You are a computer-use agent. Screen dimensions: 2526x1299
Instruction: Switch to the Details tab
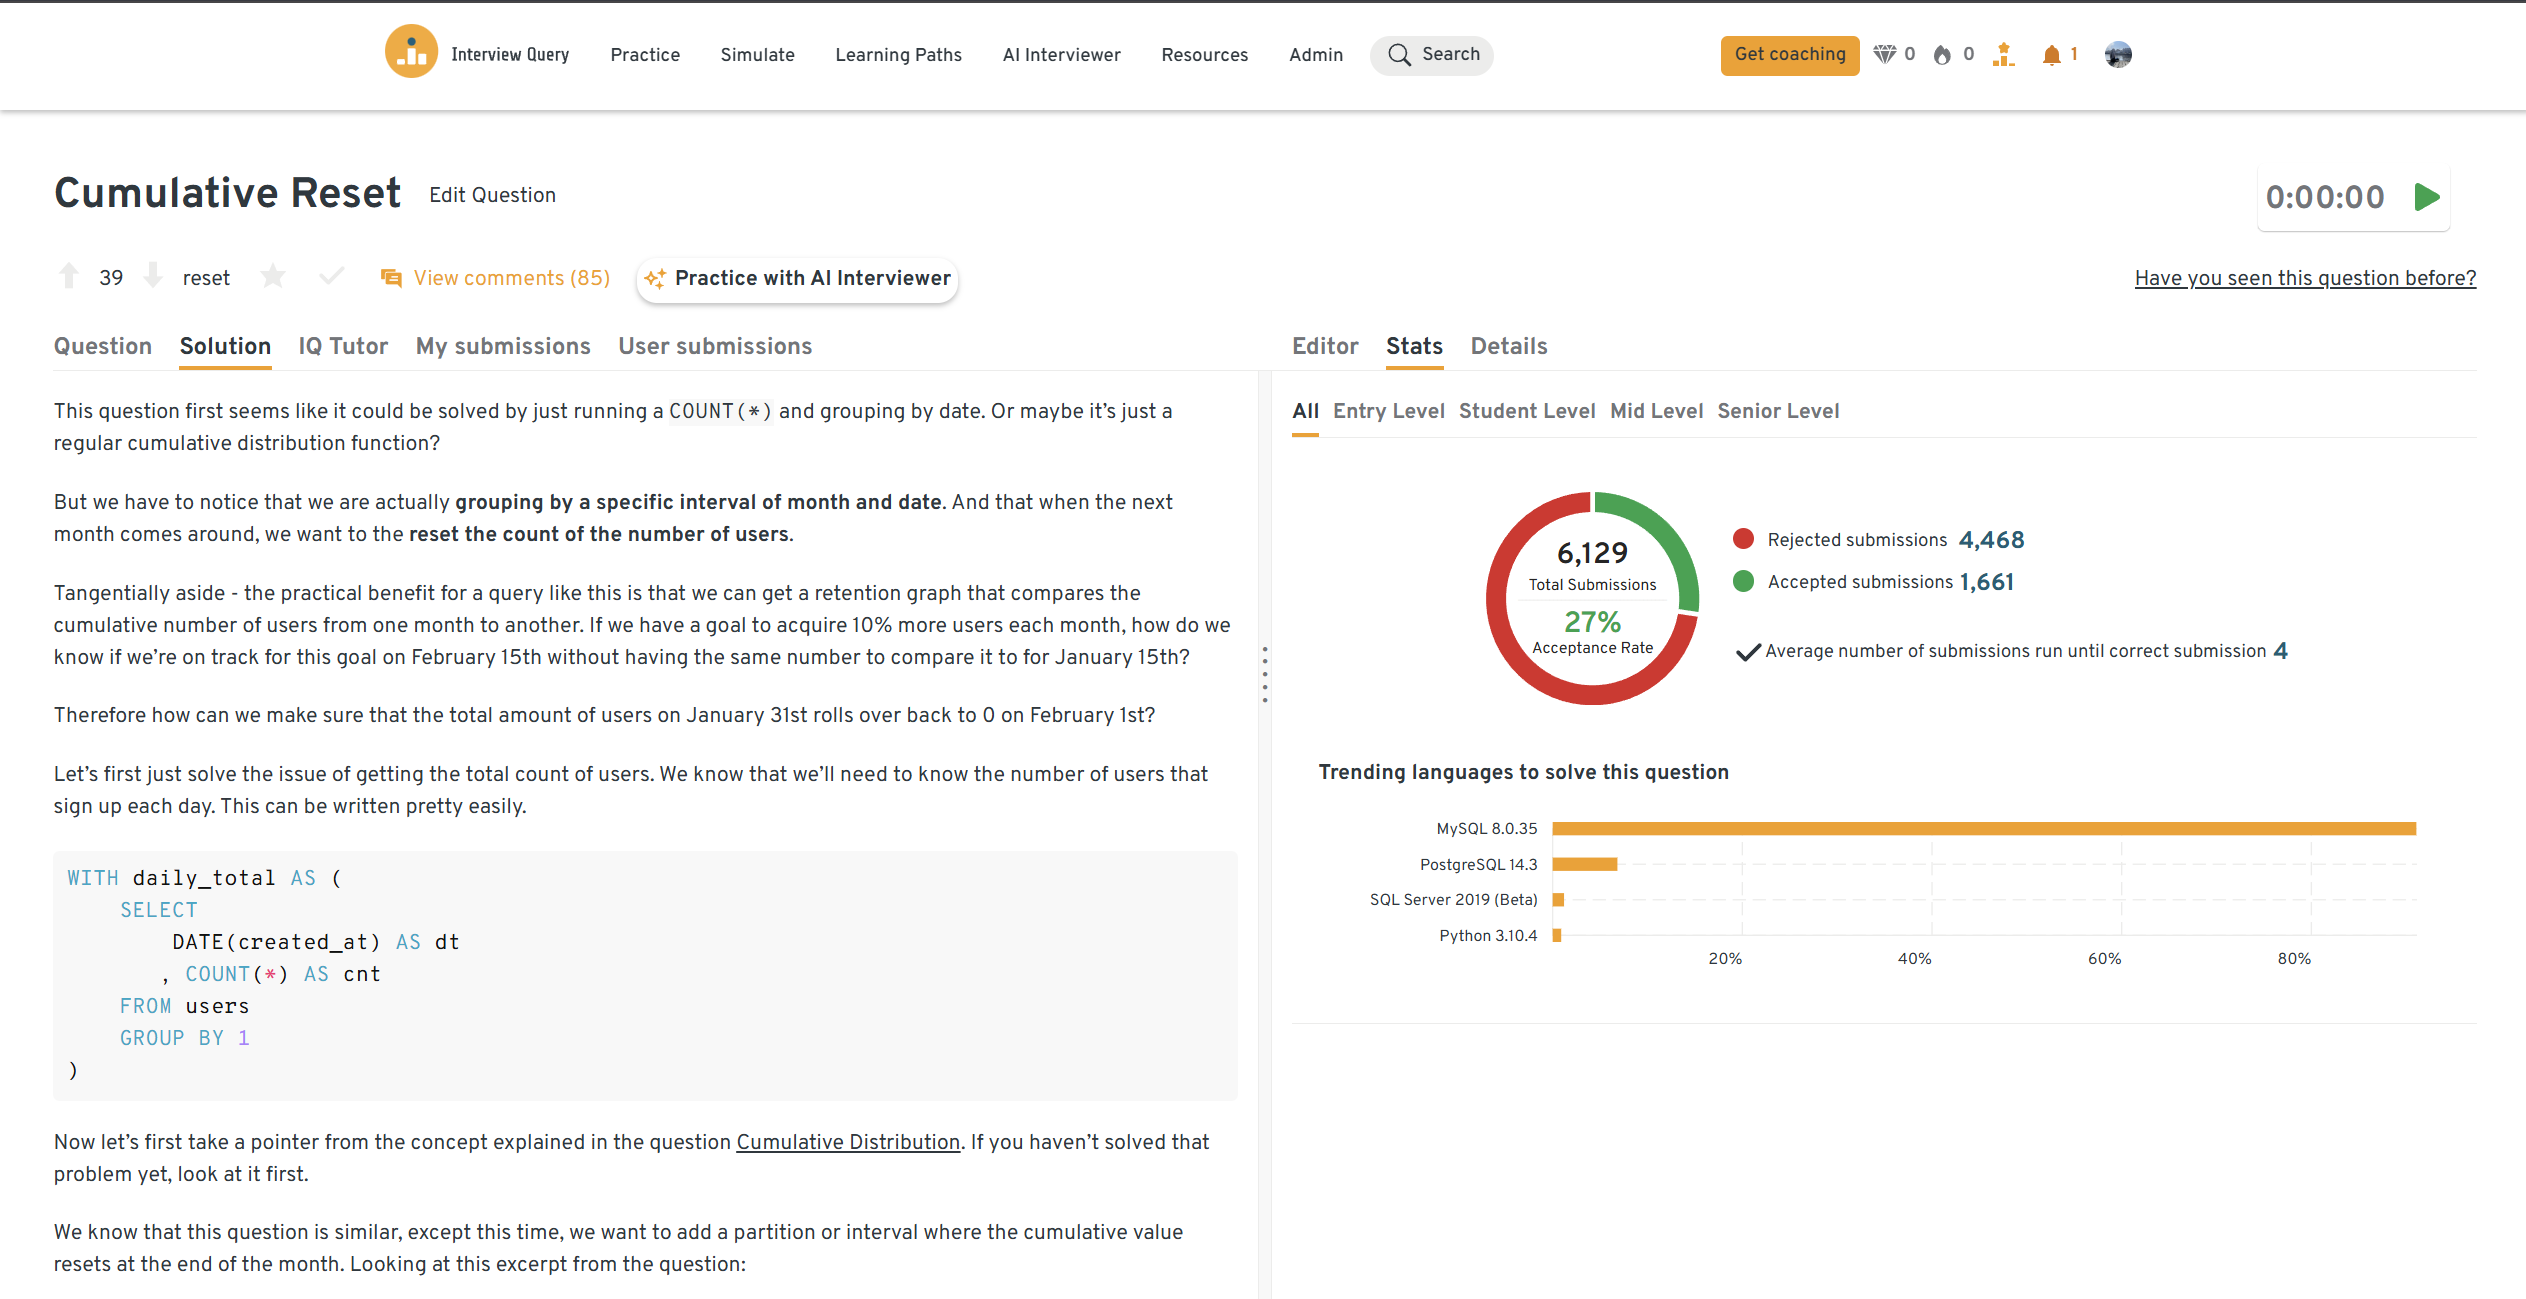pyautogui.click(x=1508, y=346)
